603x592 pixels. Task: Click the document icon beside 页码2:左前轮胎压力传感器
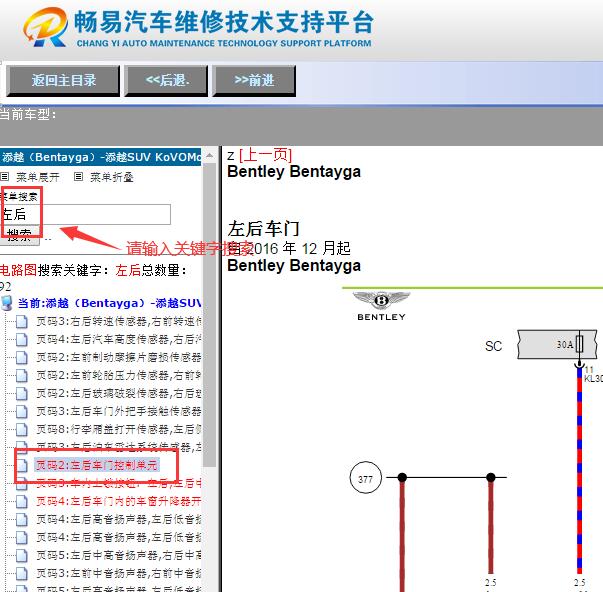point(22,375)
